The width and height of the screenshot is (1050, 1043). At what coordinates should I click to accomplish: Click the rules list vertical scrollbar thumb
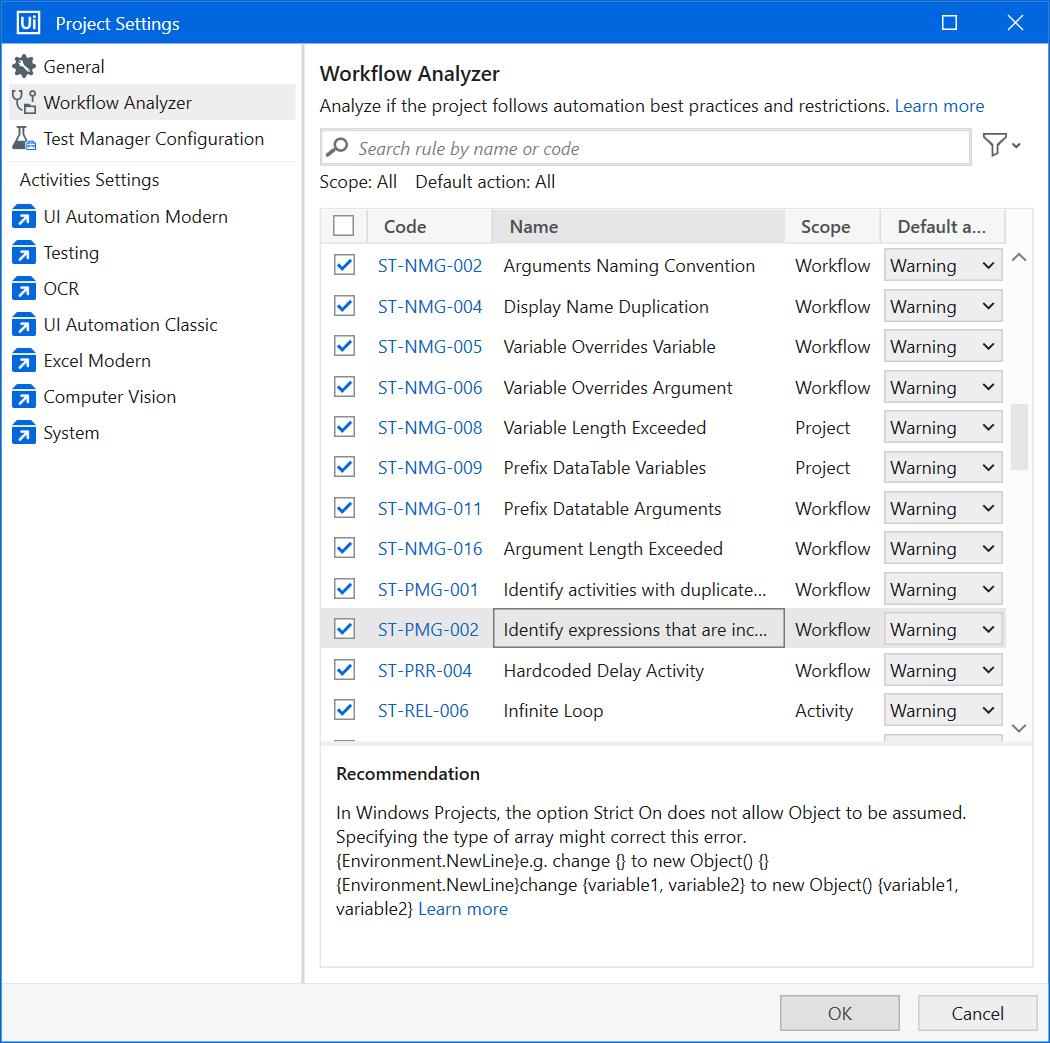[1019, 436]
